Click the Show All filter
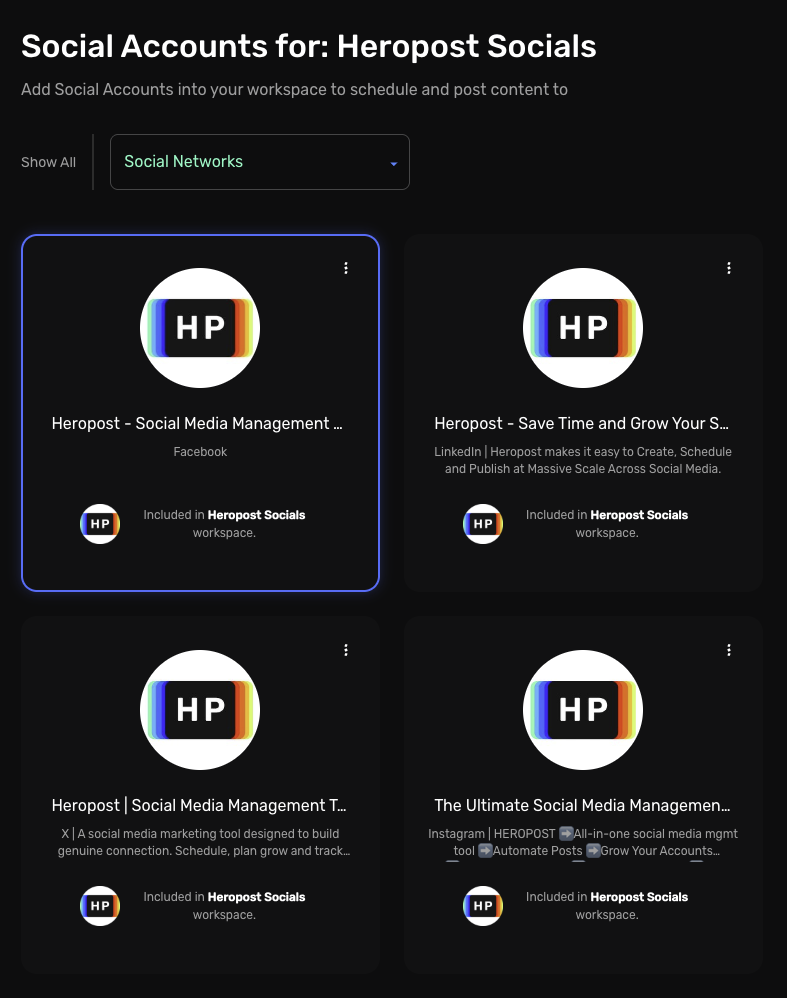The image size is (787, 998). tap(48, 162)
